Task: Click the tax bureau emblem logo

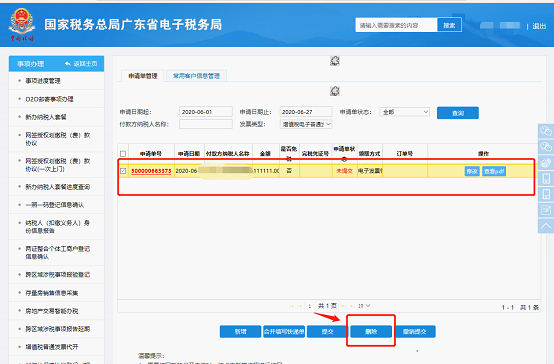Action: click(22, 25)
